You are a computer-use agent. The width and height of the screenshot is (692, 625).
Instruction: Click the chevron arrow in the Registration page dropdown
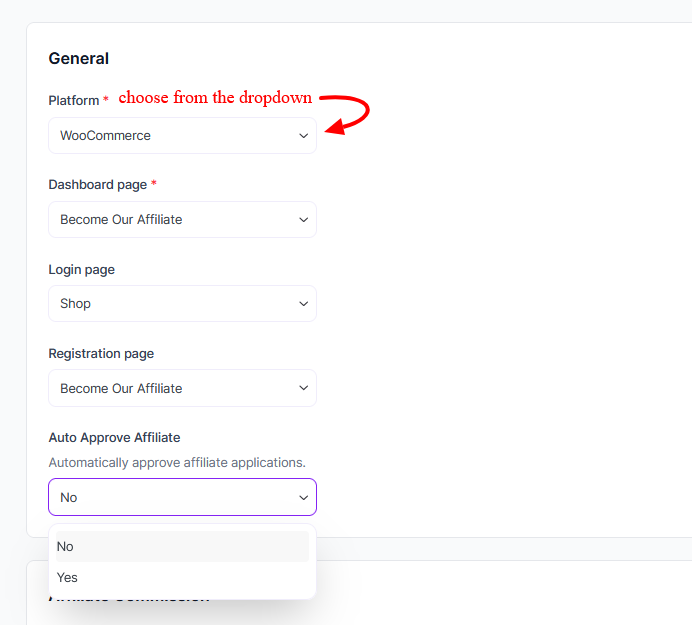tap(304, 388)
